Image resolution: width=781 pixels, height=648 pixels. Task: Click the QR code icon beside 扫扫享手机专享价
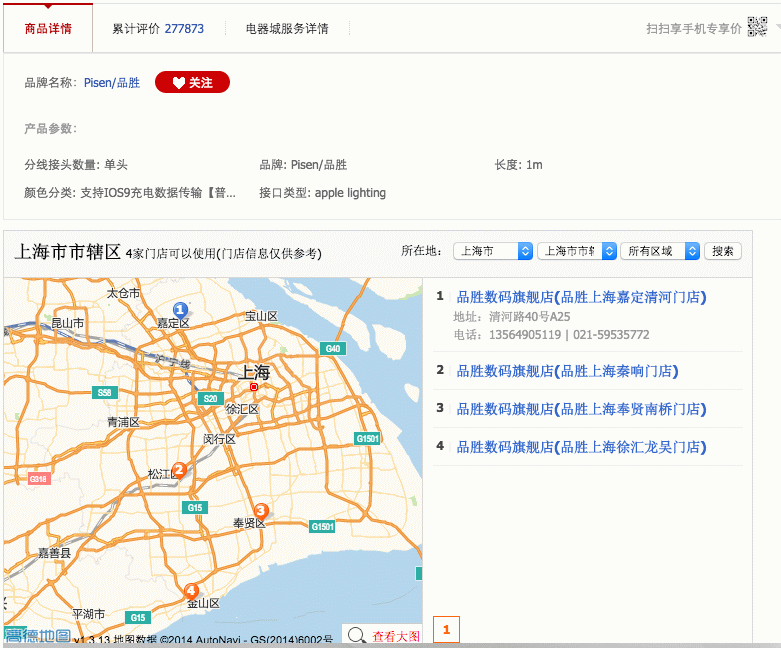(757, 27)
